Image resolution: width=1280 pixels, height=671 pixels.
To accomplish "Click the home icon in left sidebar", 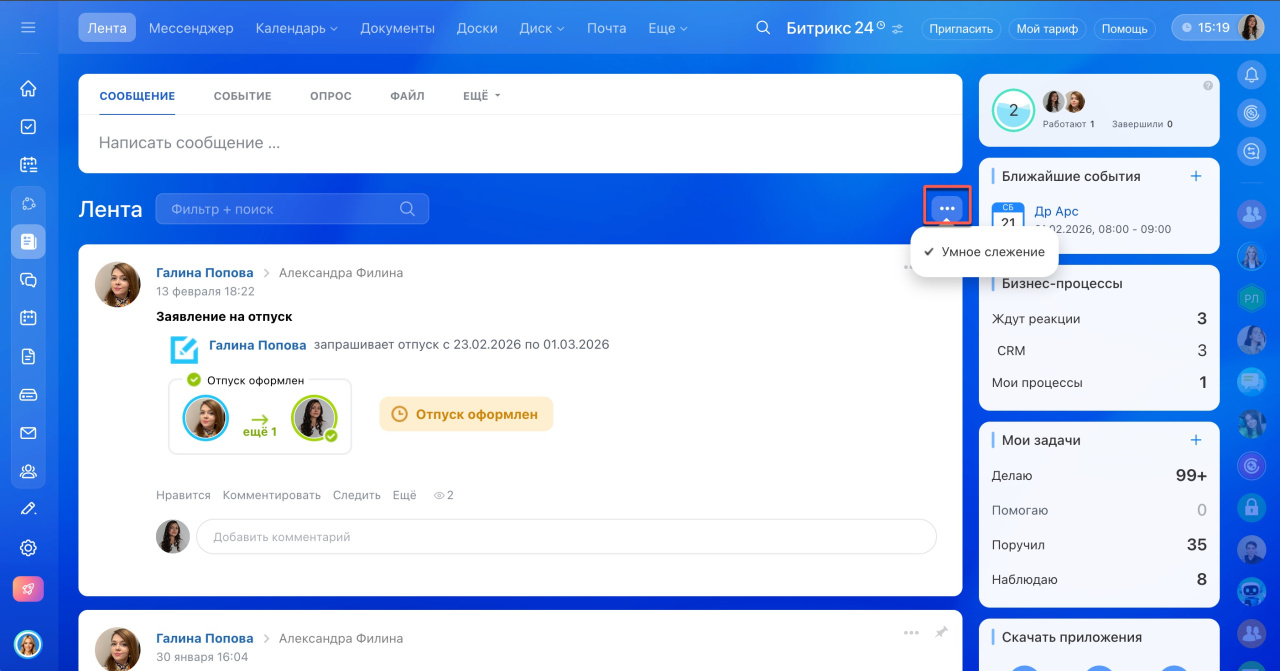I will point(28,88).
